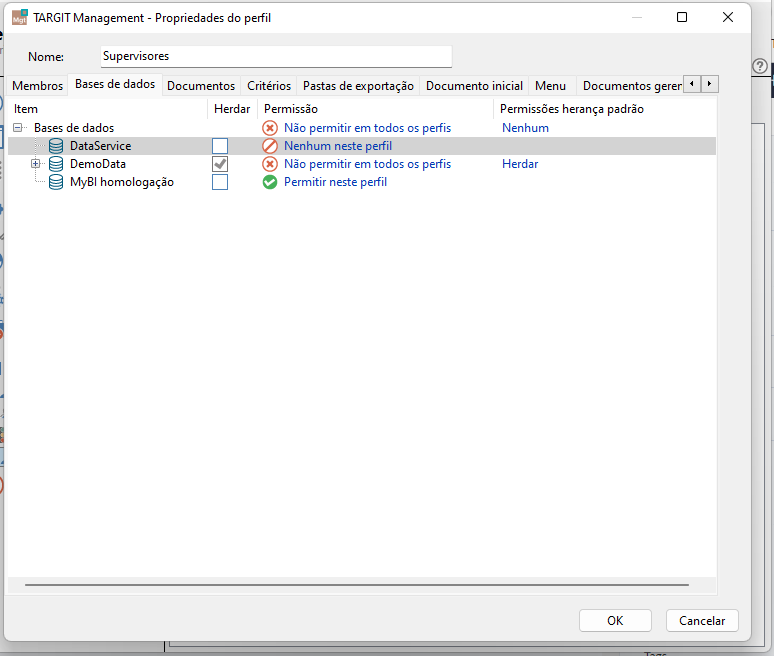Screen dimensions: 774x656
Task: Switch to the Documento inicial tab
Action: tap(474, 86)
